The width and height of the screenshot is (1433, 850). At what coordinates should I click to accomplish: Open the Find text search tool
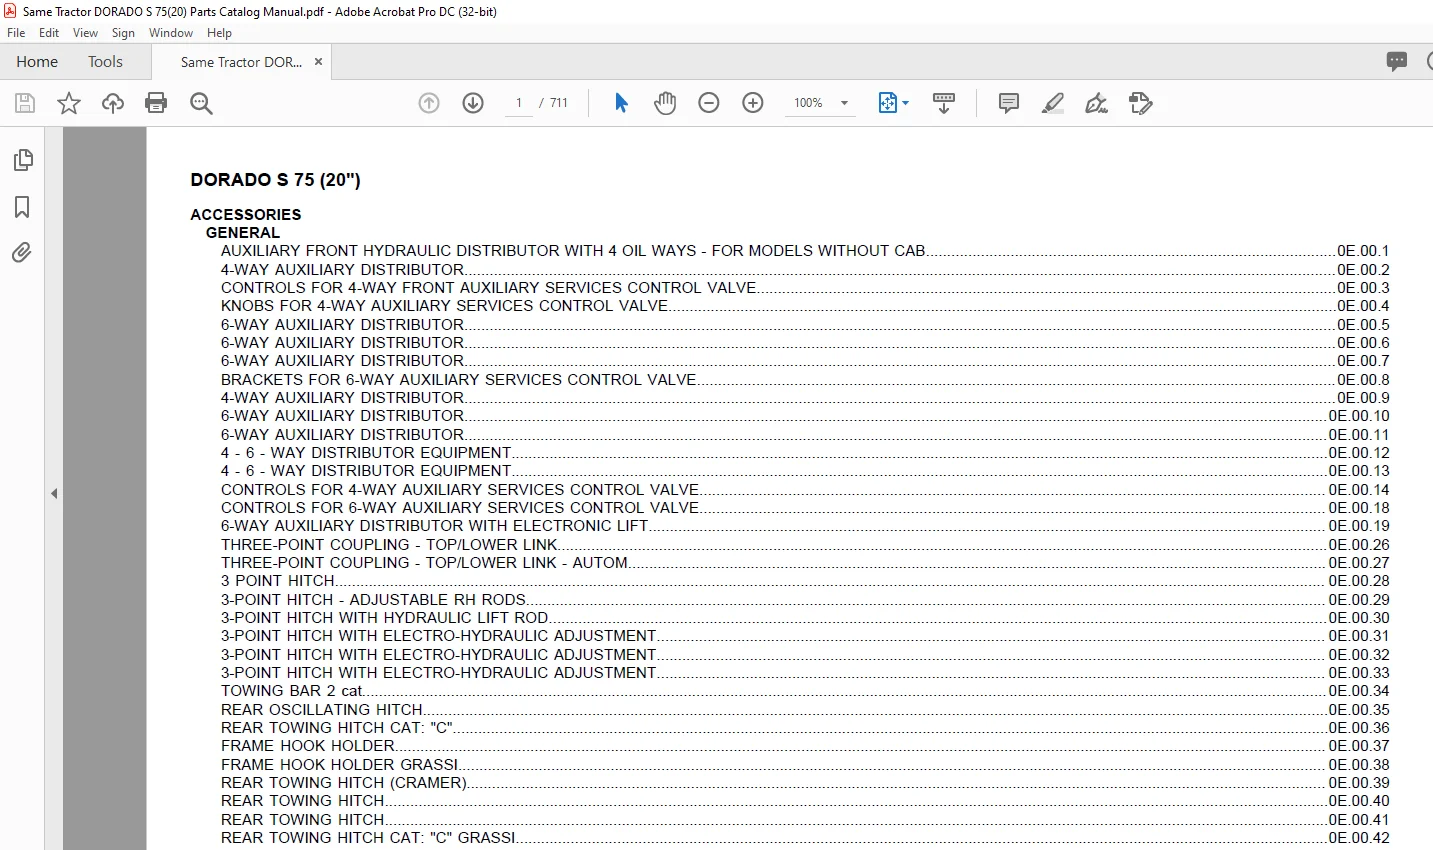(x=201, y=103)
